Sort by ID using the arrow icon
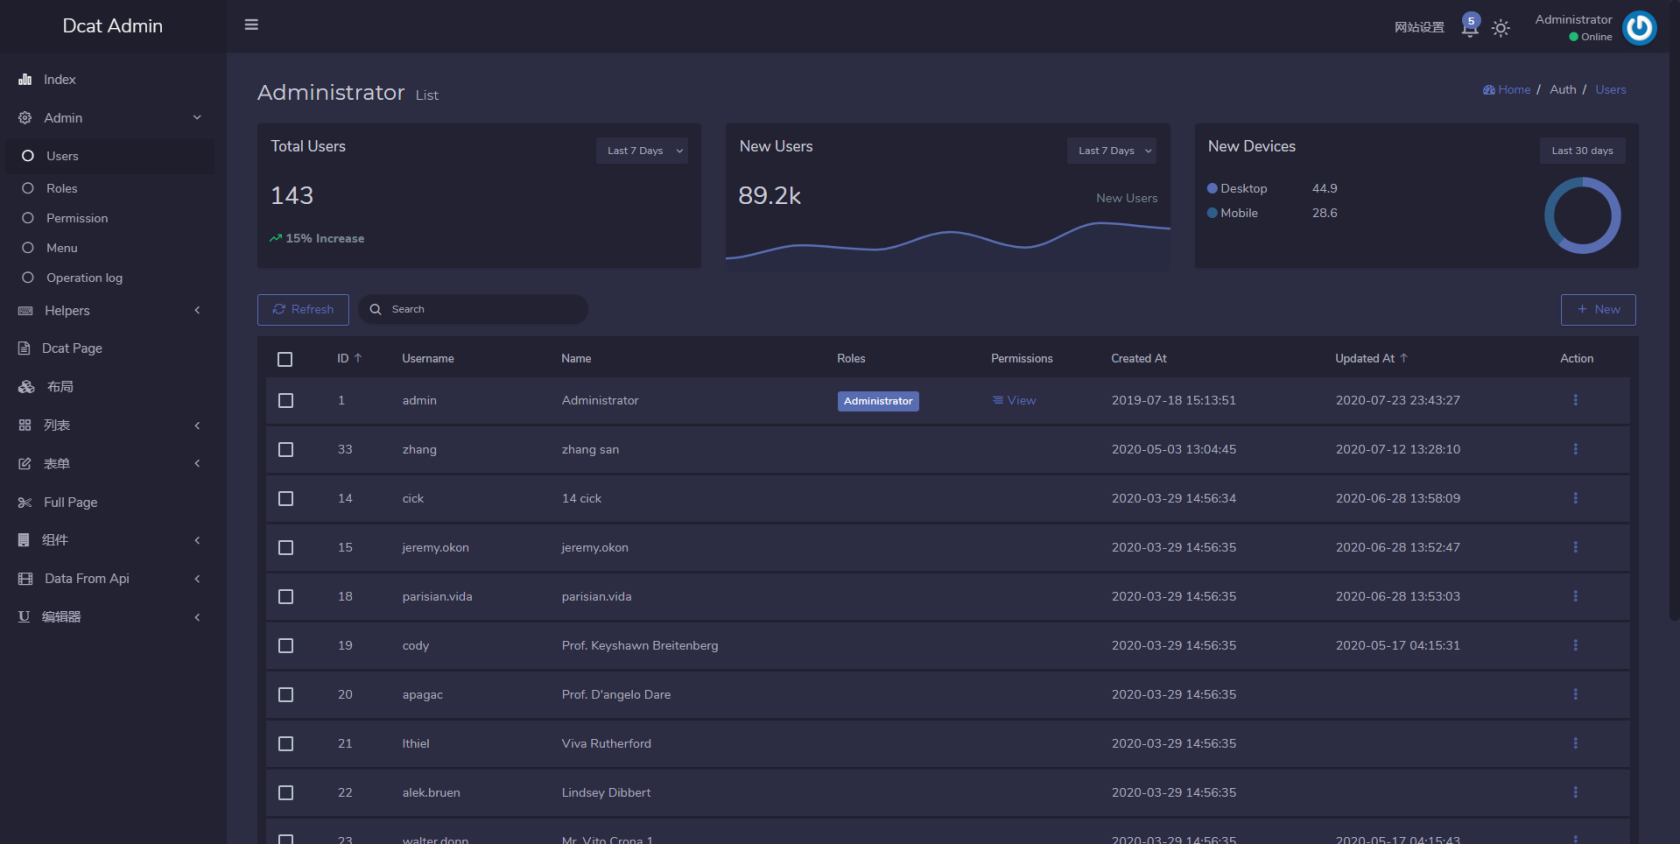Viewport: 1680px width, 844px height. coord(358,358)
